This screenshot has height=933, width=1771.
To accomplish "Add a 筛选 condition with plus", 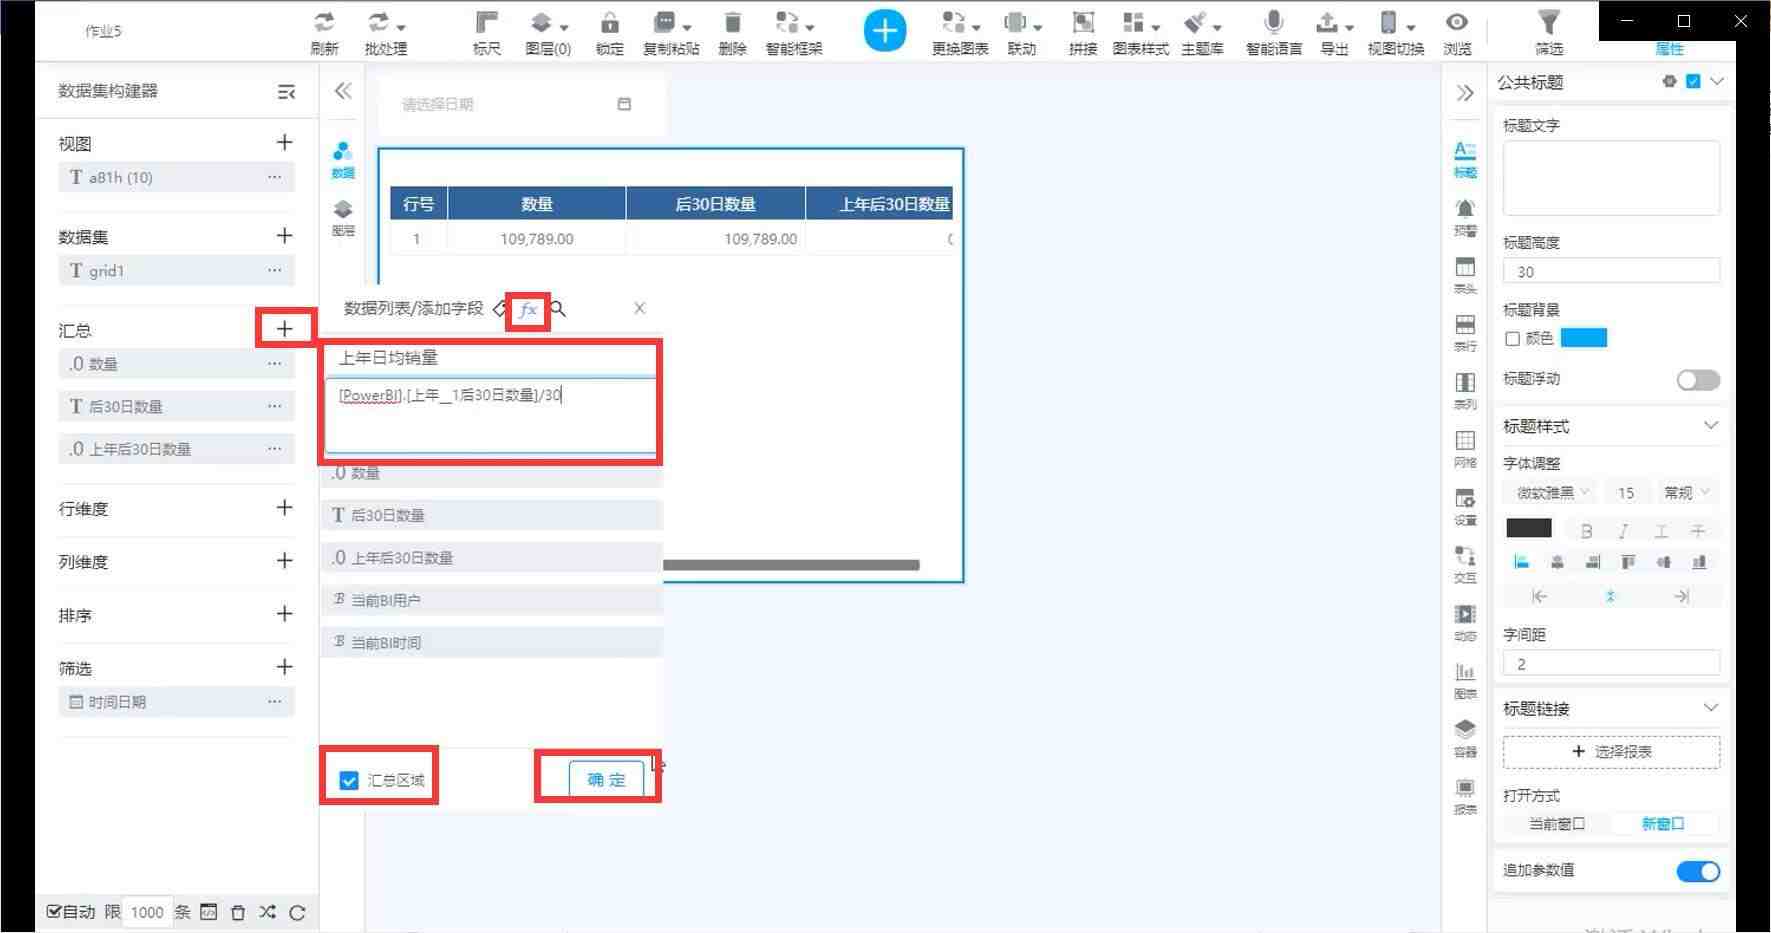I will click(x=284, y=666).
